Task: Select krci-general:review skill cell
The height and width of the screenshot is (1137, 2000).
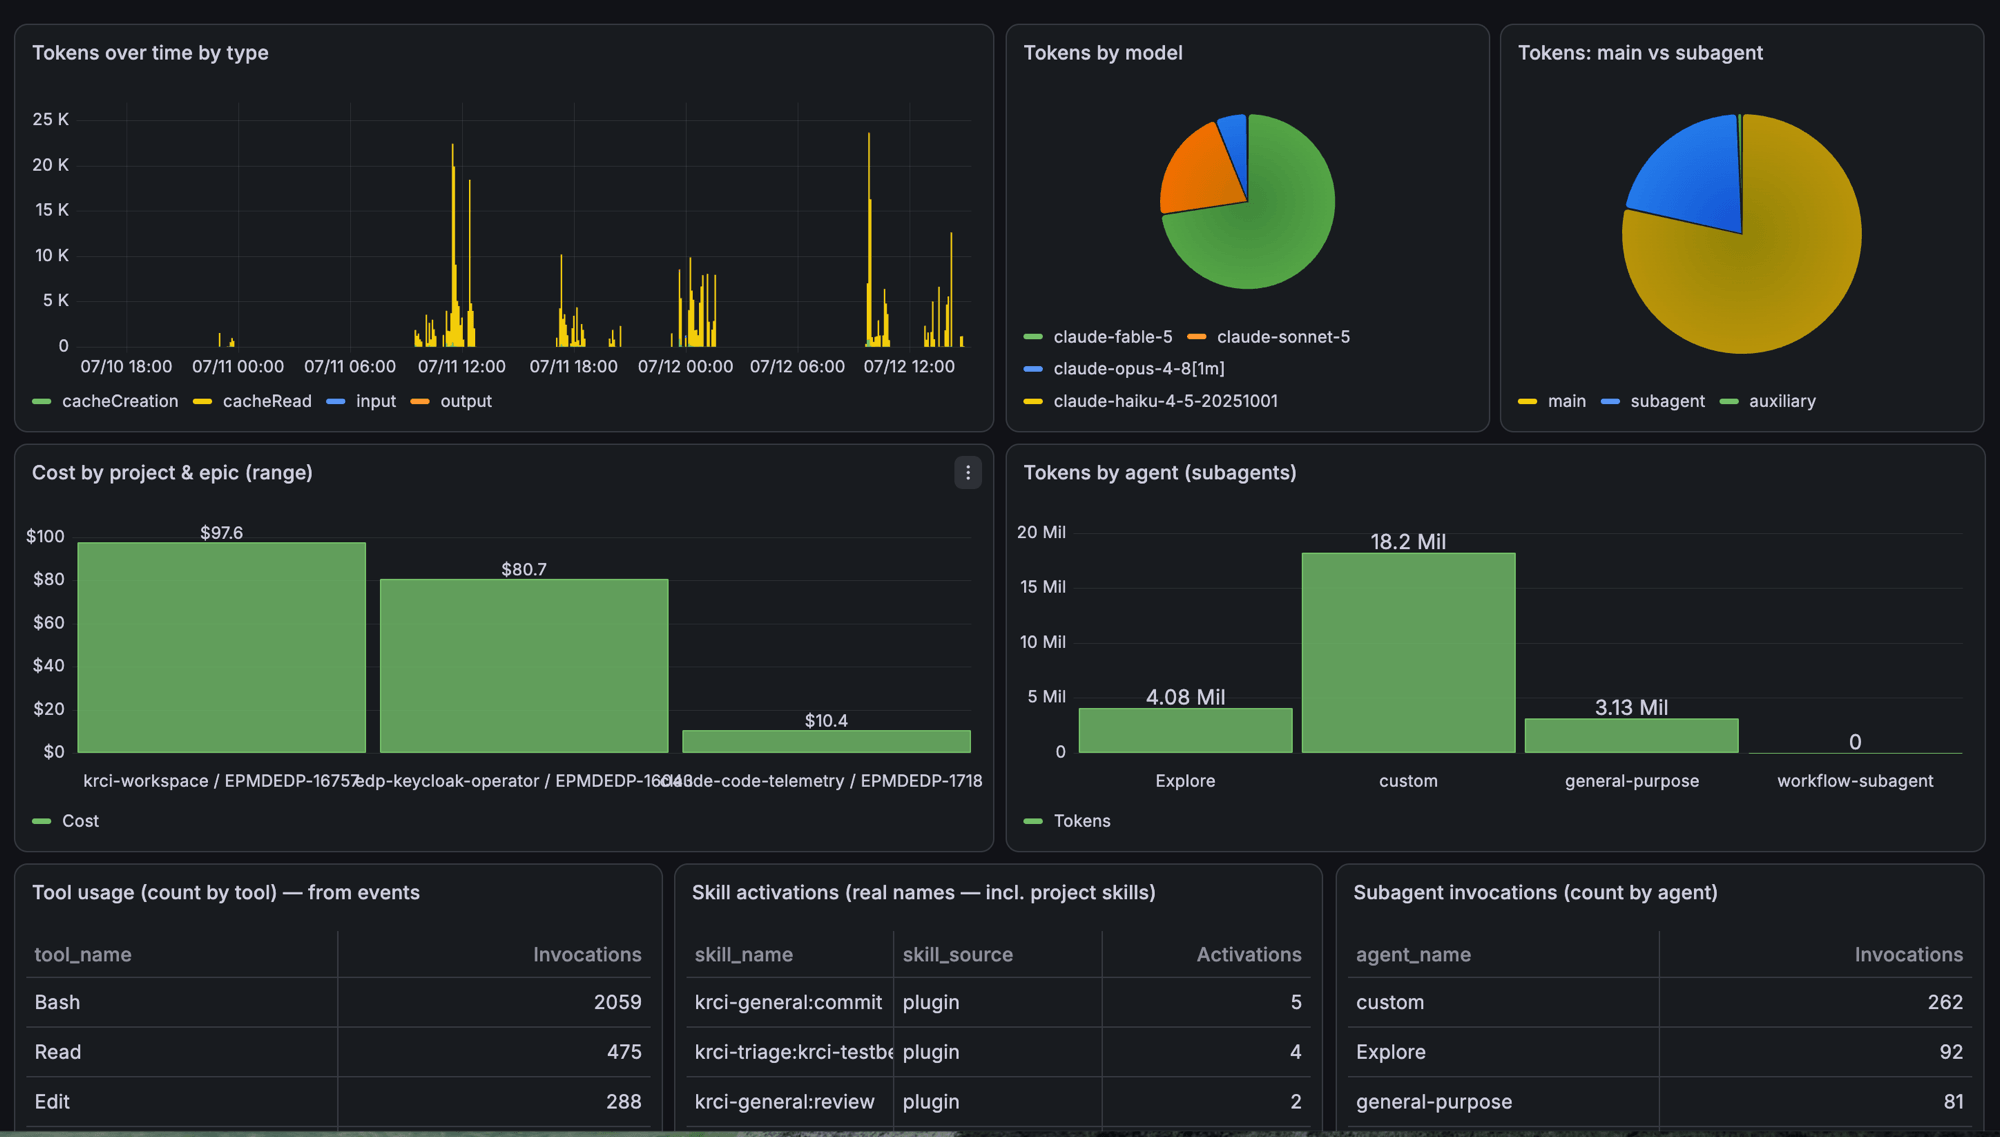Action: pyautogui.click(x=789, y=1102)
